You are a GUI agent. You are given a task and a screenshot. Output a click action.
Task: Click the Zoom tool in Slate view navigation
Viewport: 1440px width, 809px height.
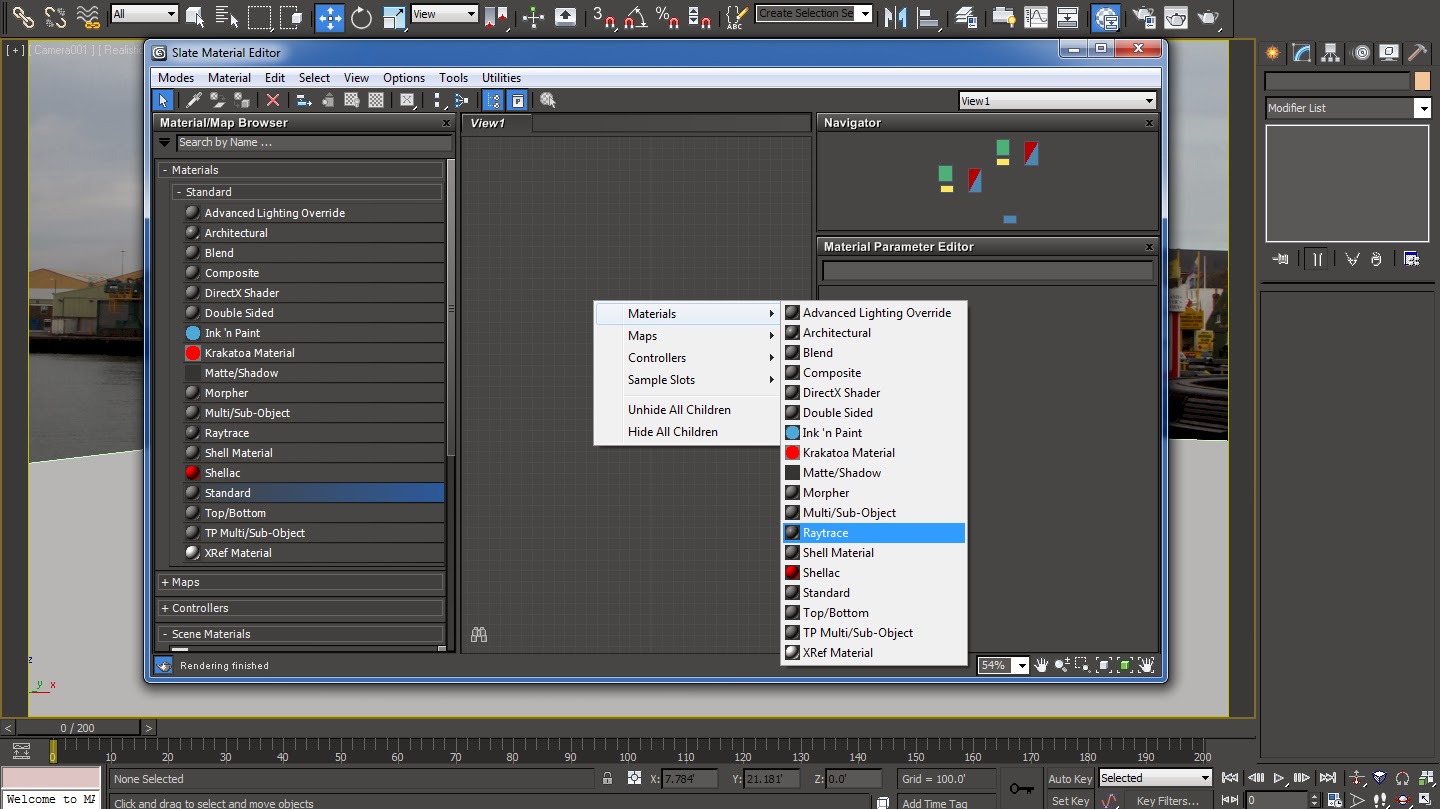(1061, 665)
